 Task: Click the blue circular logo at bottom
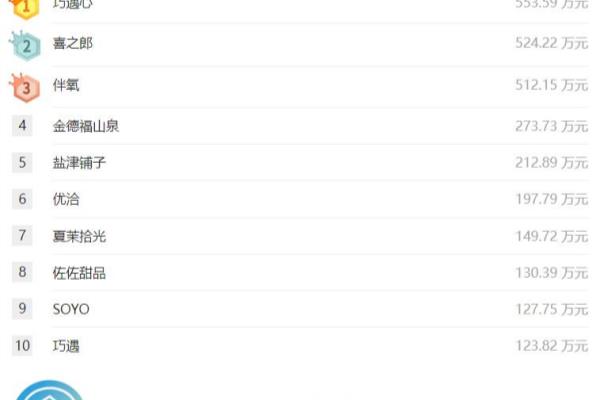[49, 390]
